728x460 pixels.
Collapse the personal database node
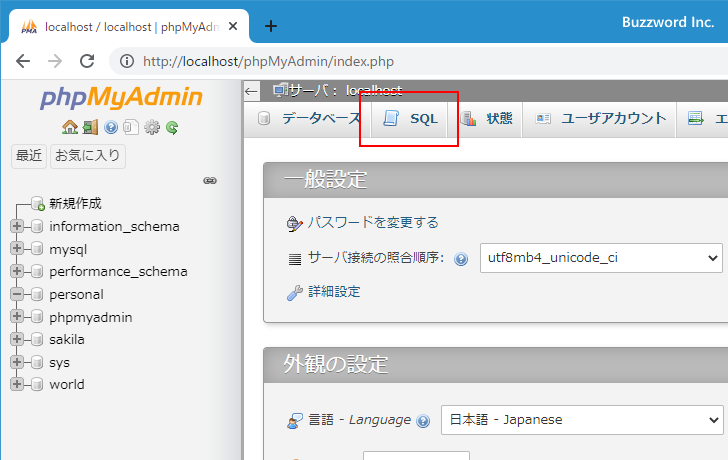pyautogui.click(x=17, y=294)
